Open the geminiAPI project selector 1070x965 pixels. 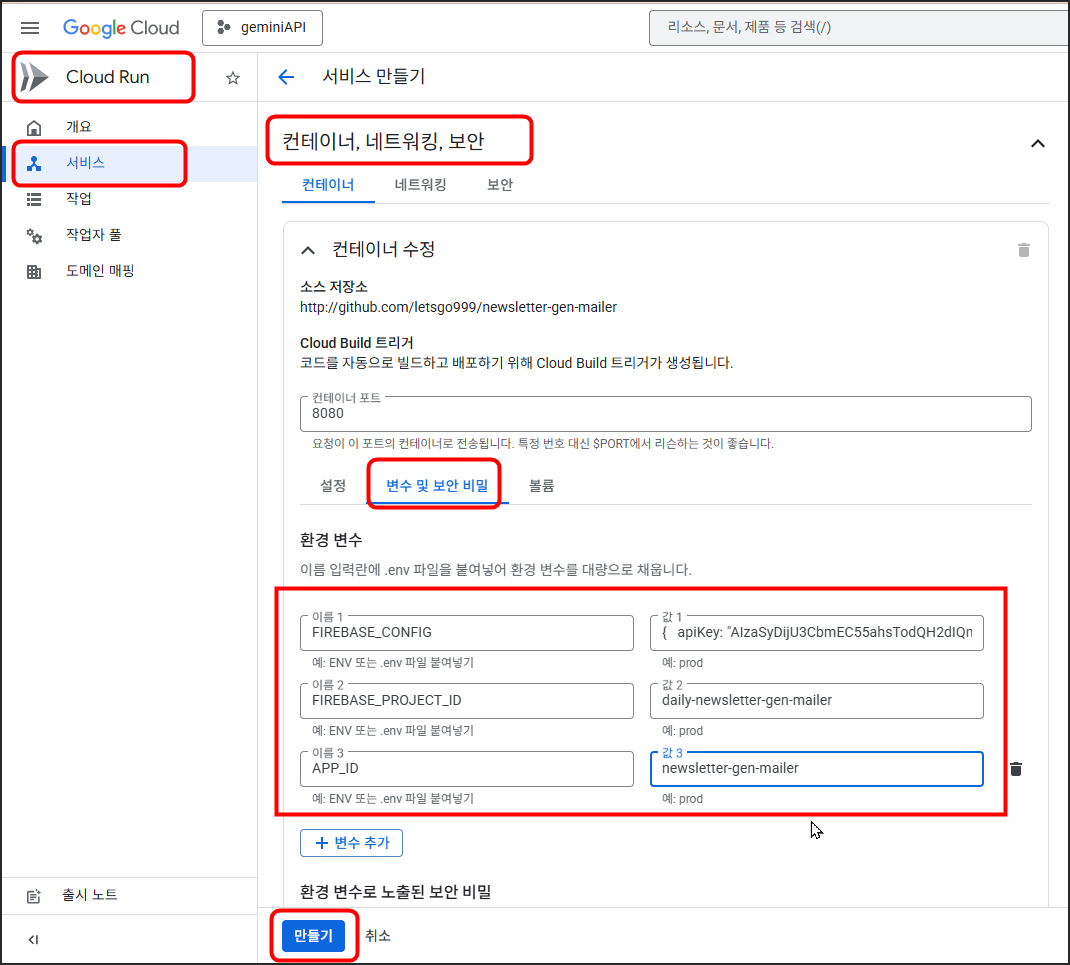[262, 28]
